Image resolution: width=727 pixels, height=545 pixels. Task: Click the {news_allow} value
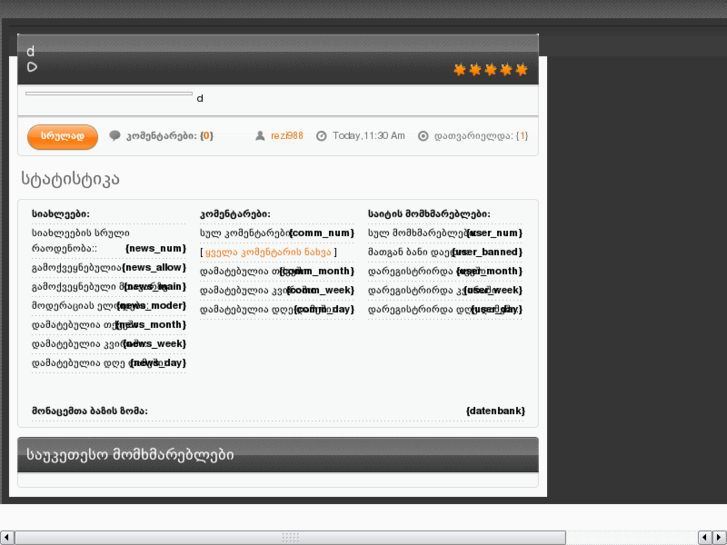[154, 268]
